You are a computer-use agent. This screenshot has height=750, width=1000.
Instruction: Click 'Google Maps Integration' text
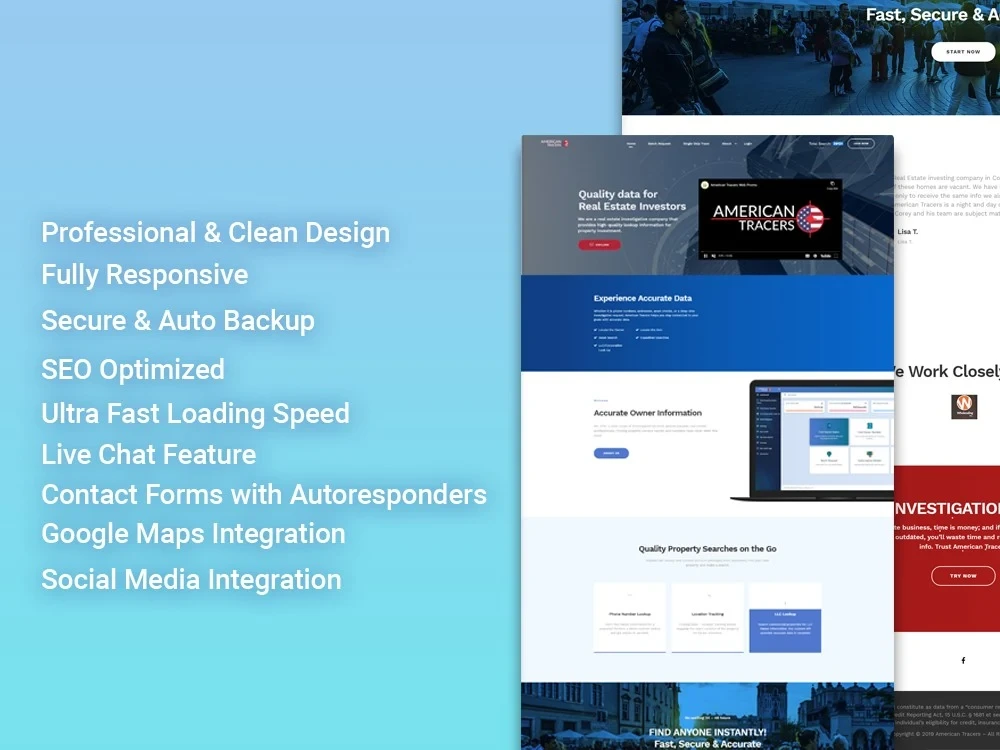193,534
